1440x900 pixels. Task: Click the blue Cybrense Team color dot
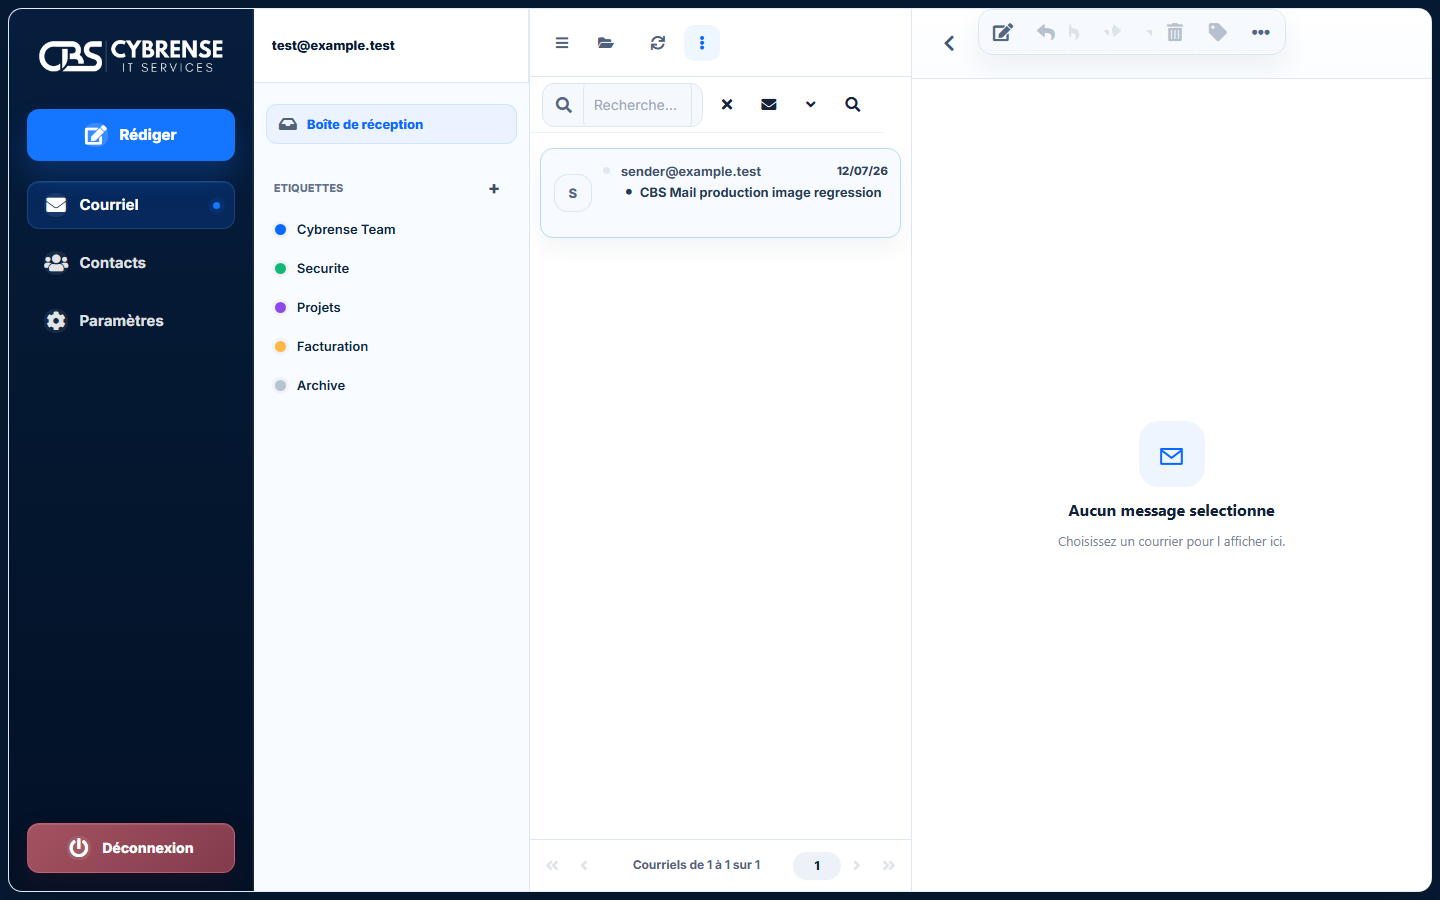(281, 229)
